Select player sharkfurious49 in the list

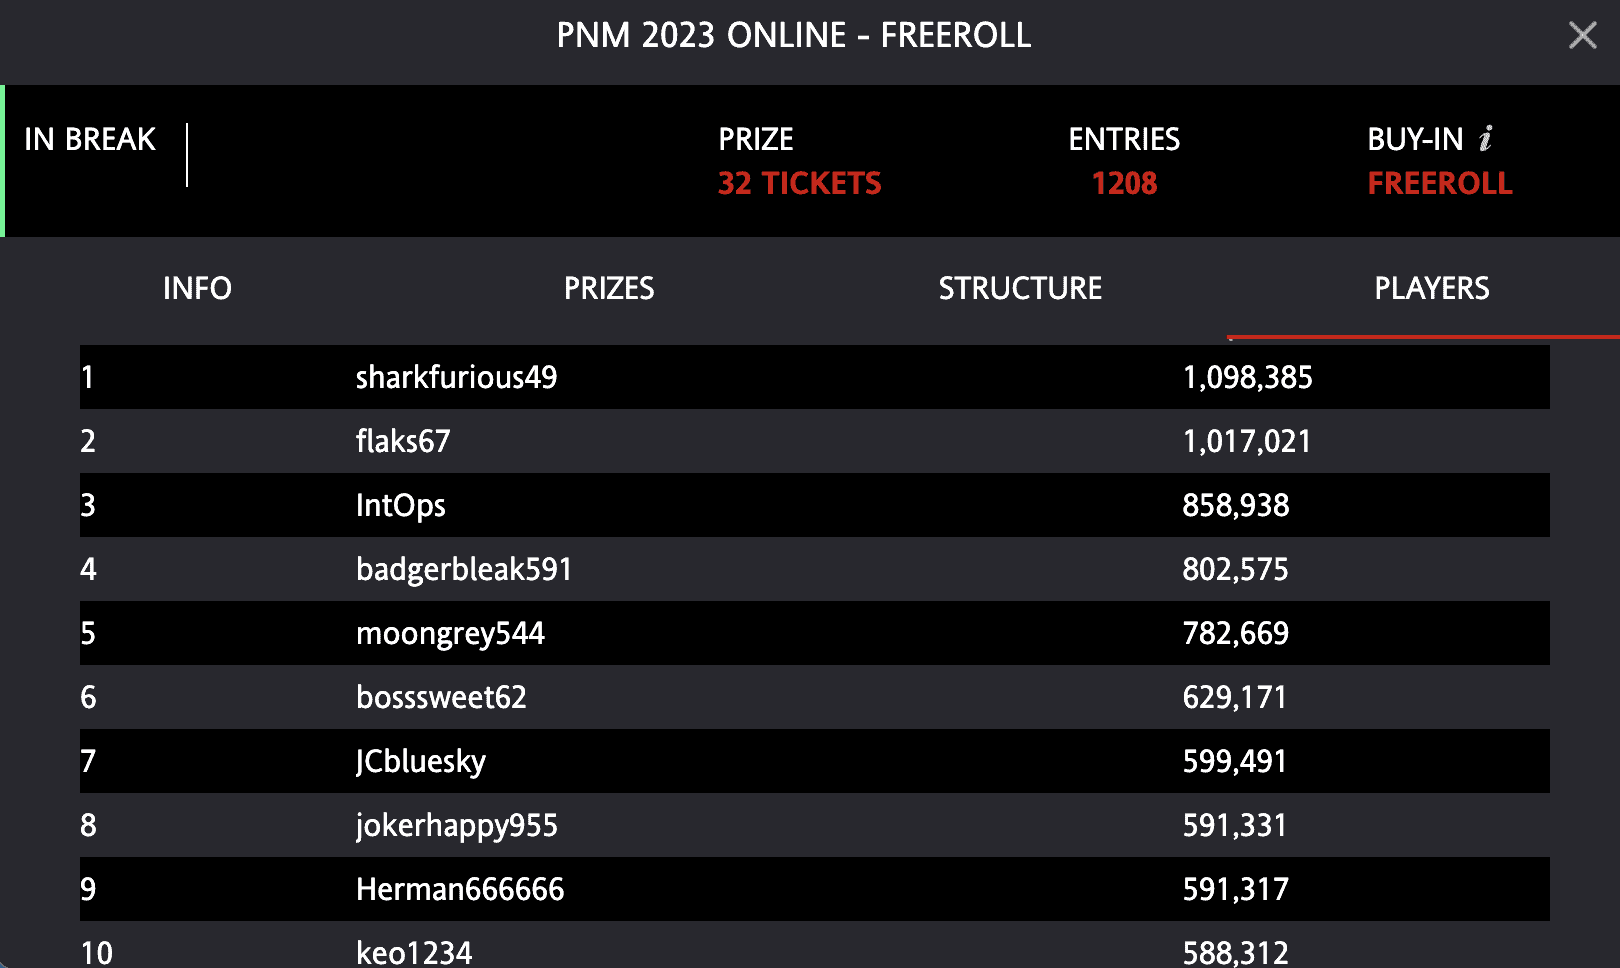(x=815, y=377)
